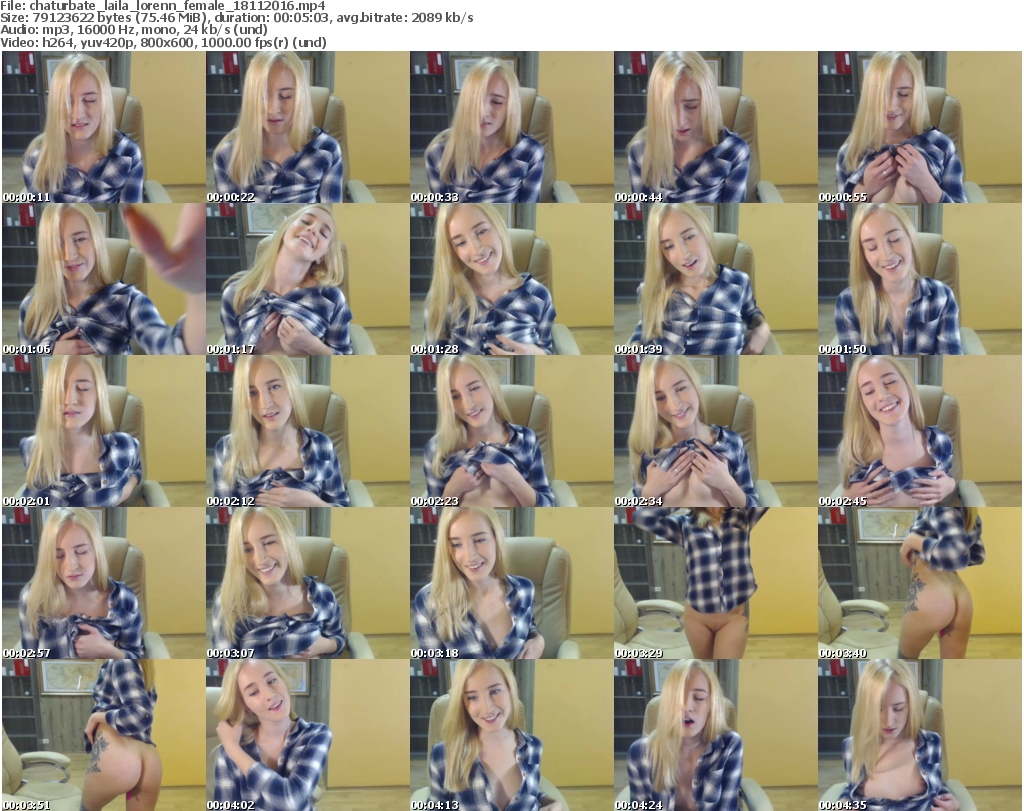Select the thumbnail stamped 00:03:51
The width and height of the screenshot is (1024, 811).
click(x=104, y=735)
